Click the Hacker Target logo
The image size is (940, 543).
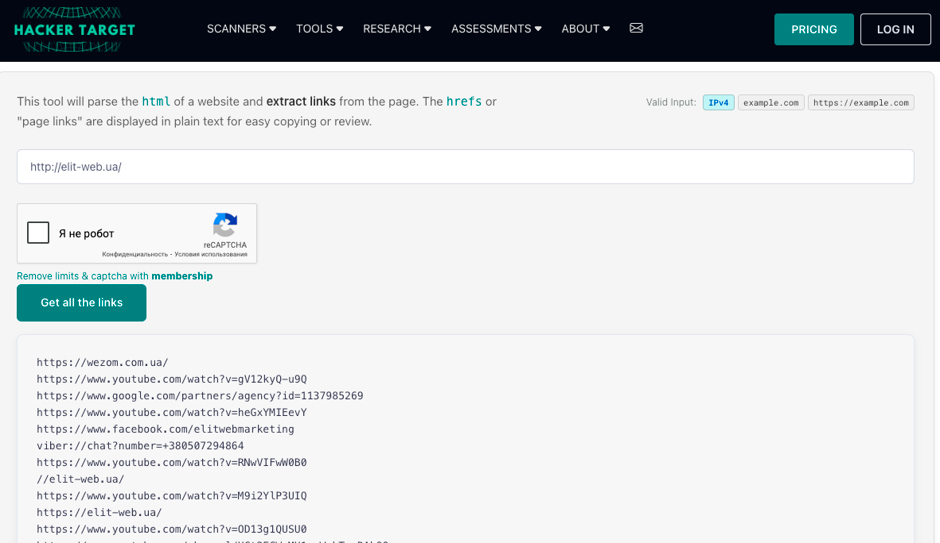(74, 29)
